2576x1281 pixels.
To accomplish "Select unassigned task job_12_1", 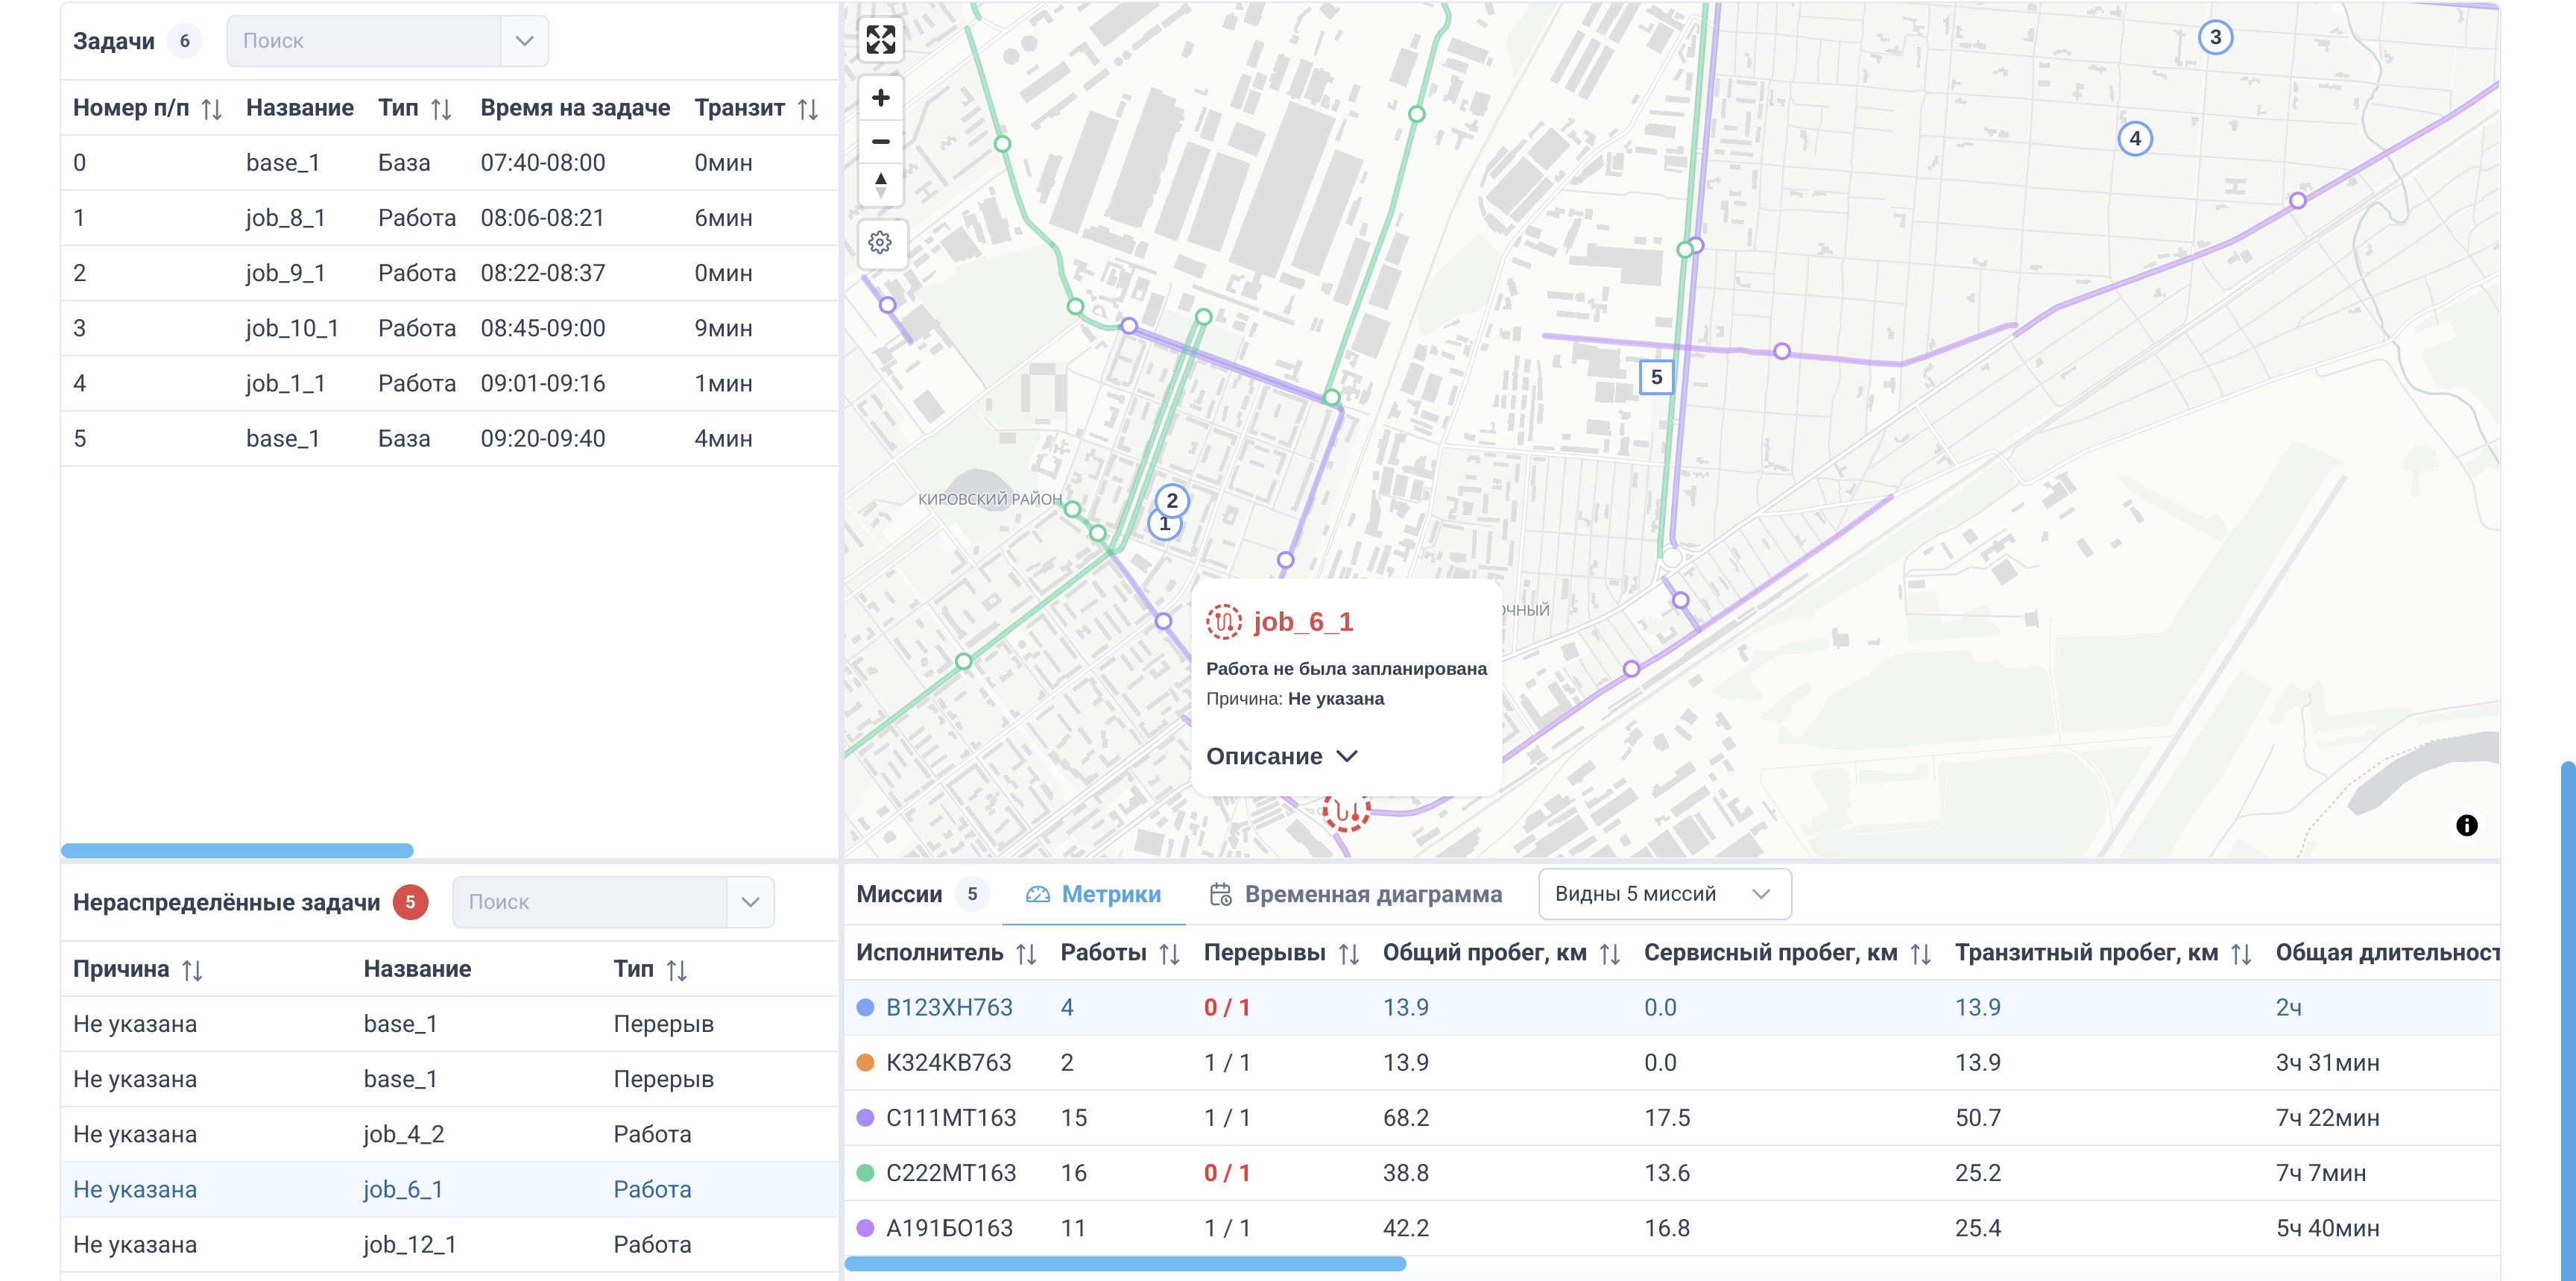I will point(450,1244).
